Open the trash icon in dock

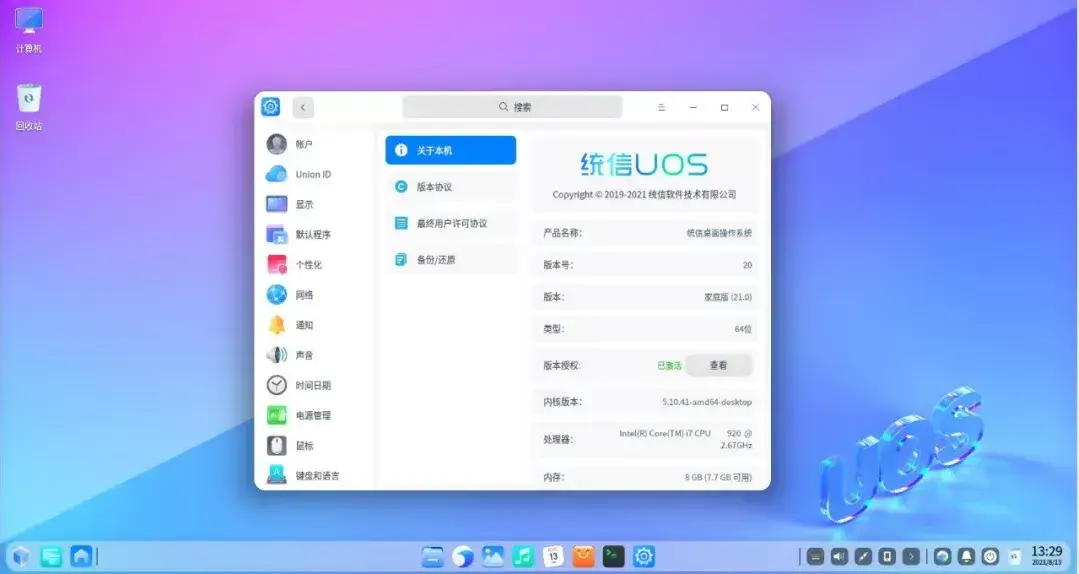click(x=1014, y=556)
